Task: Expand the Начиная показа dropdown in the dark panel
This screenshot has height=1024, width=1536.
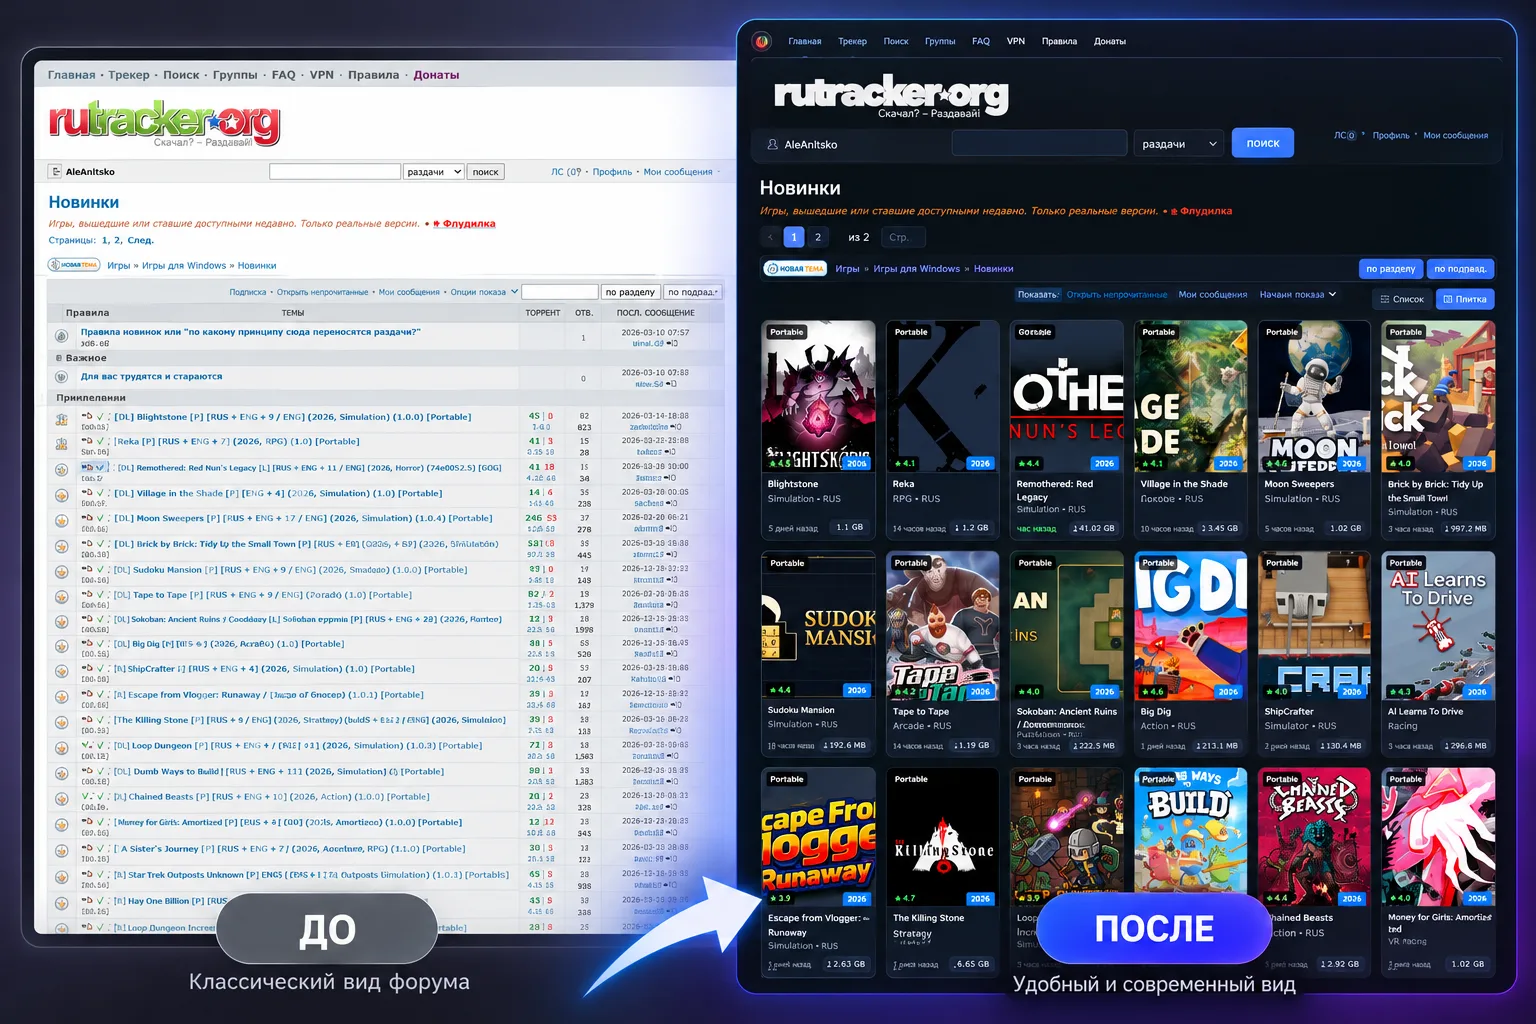Action: [1298, 295]
